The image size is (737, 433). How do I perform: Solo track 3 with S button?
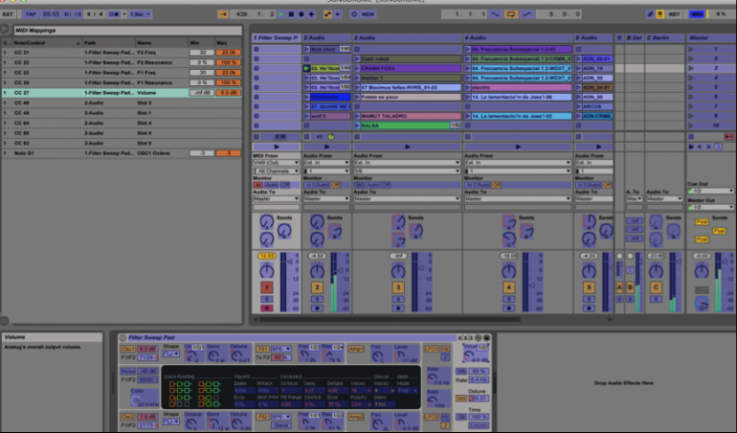pyautogui.click(x=398, y=299)
